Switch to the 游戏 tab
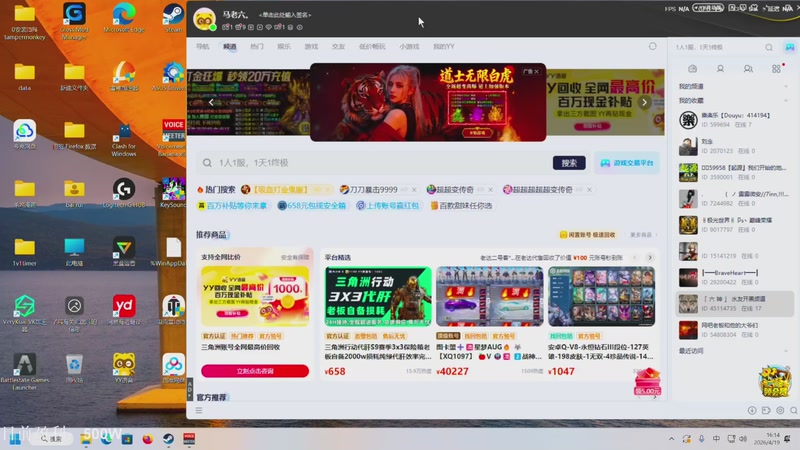800x450 pixels. coord(311,46)
